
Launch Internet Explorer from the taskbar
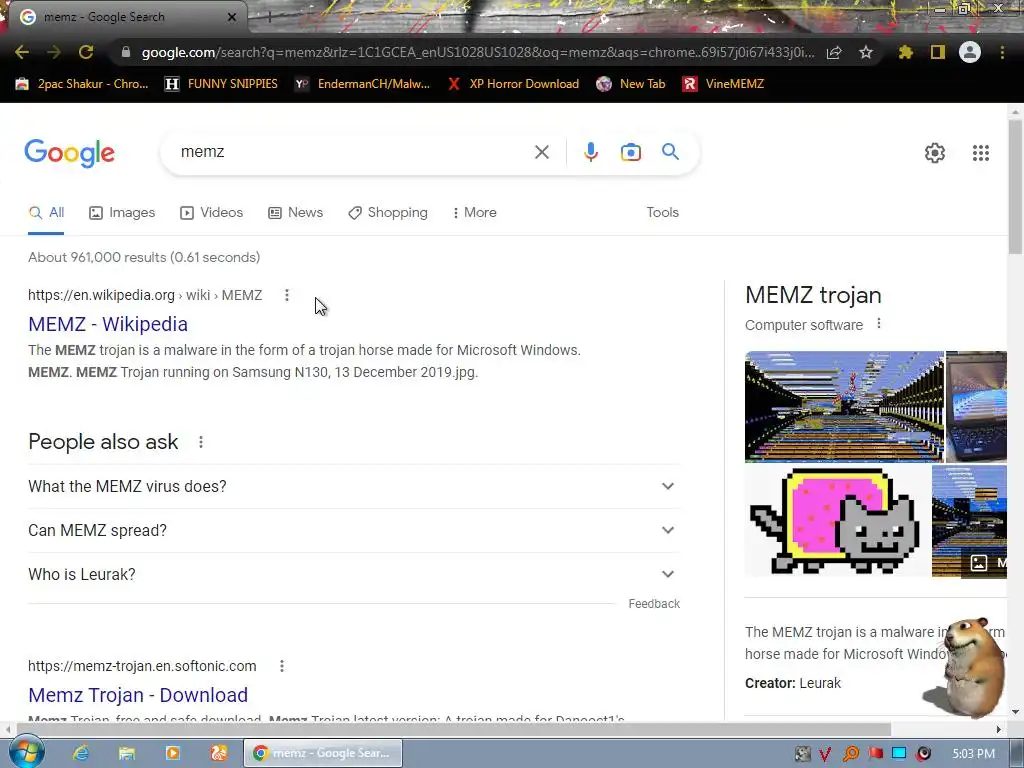pyautogui.click(x=81, y=753)
